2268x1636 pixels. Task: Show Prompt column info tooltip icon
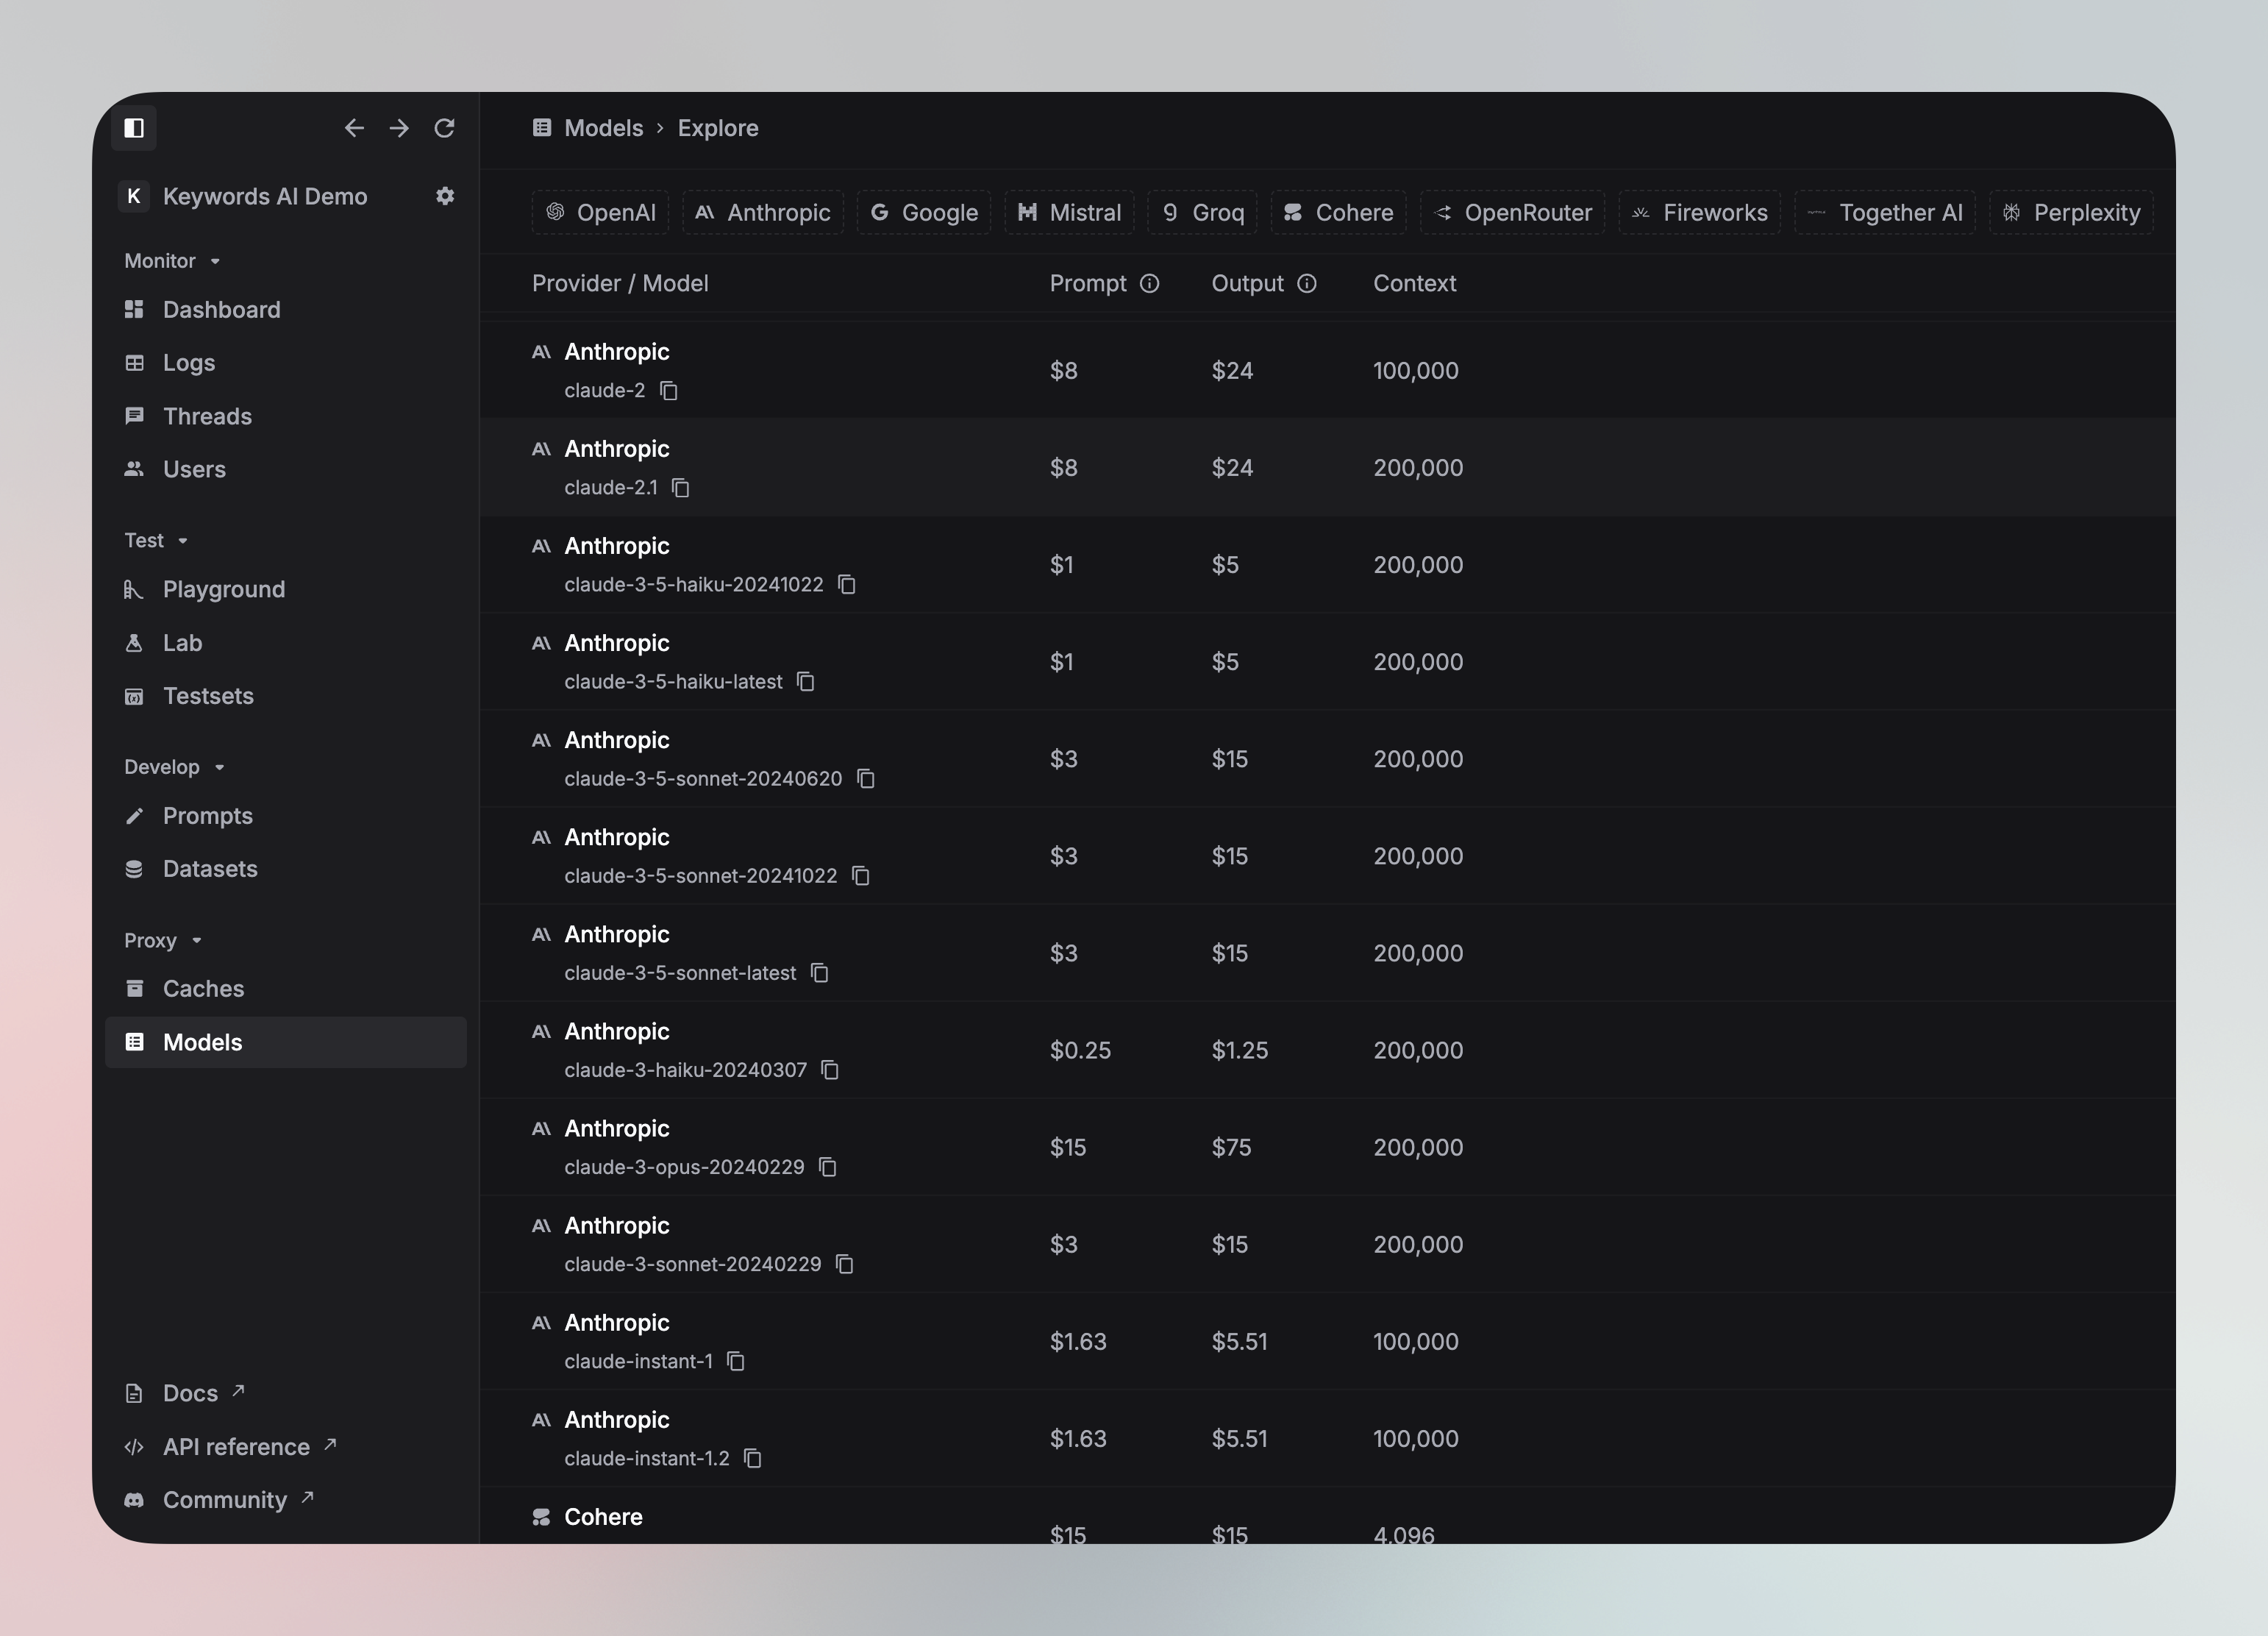[x=1150, y=284]
